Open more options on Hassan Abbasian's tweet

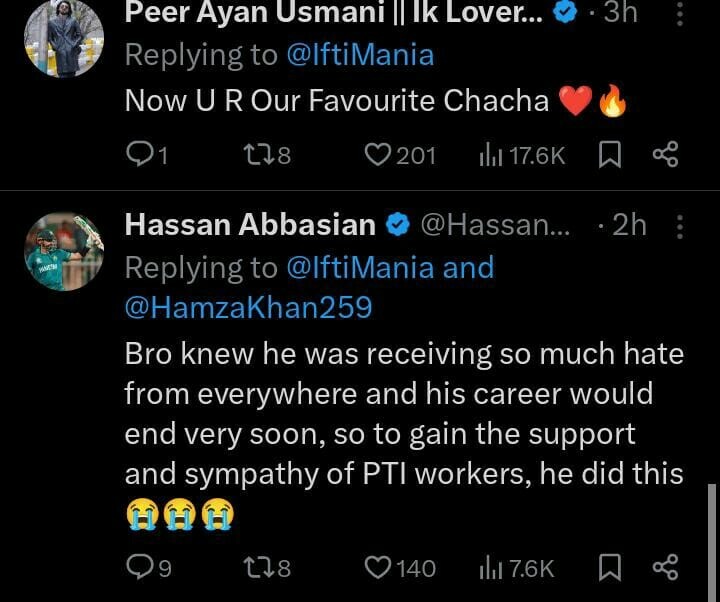click(681, 226)
